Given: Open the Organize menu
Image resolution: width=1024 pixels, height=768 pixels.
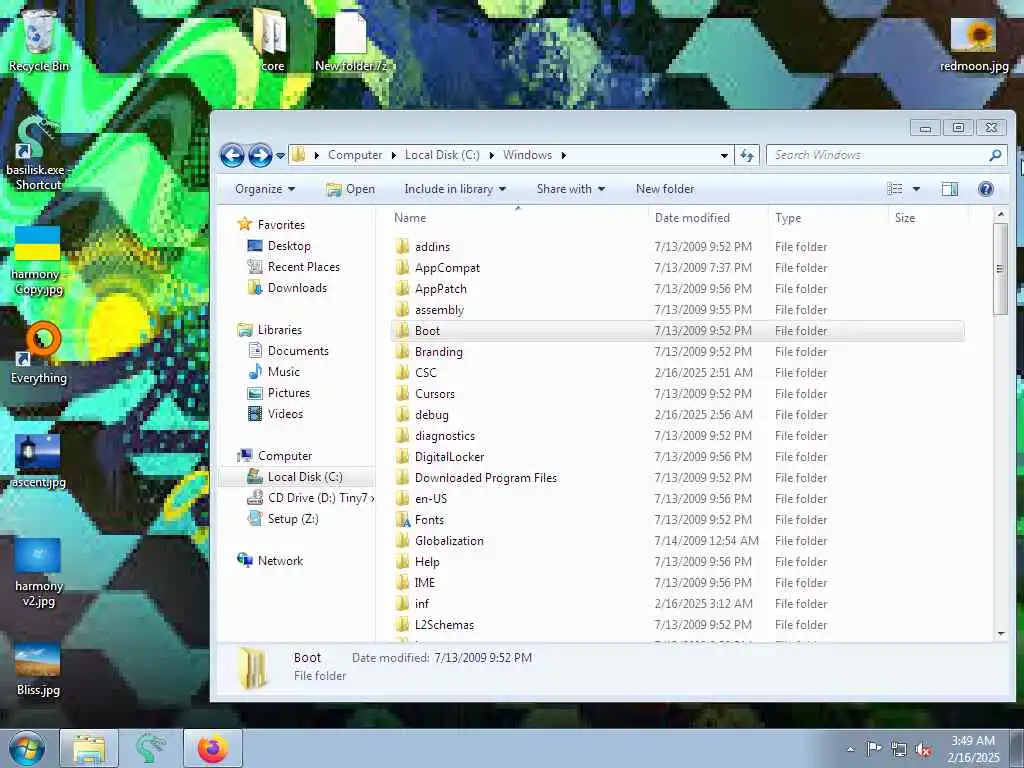Looking at the screenshot, I should coord(265,189).
